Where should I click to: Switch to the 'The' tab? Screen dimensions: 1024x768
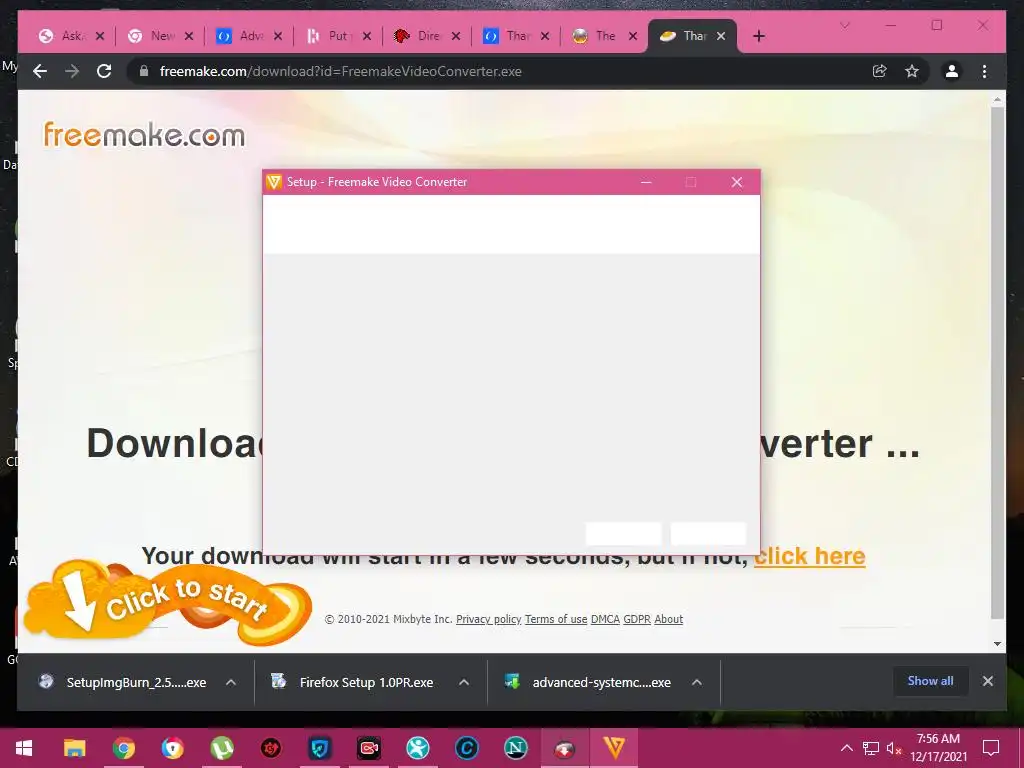coord(605,36)
